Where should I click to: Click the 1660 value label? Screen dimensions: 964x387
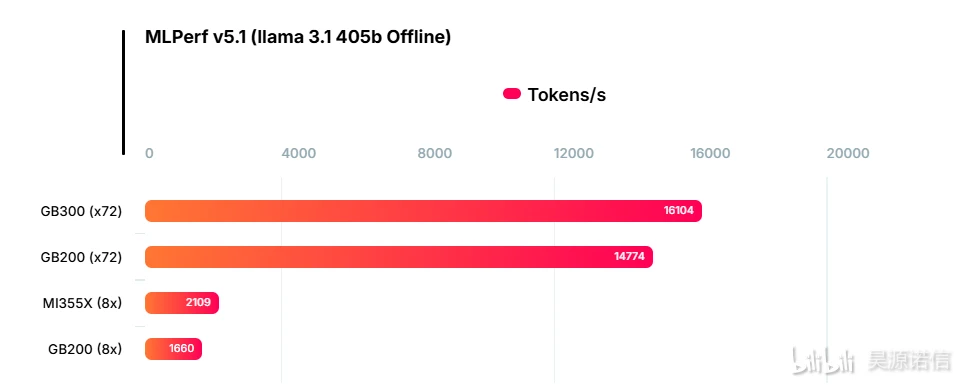[181, 349]
